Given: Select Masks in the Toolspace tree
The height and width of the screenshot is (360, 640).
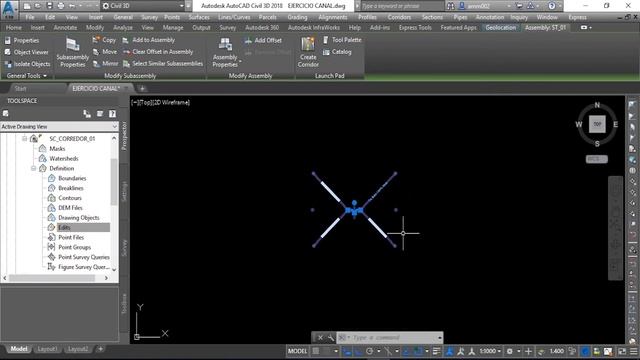Looking at the screenshot, I should [x=57, y=149].
